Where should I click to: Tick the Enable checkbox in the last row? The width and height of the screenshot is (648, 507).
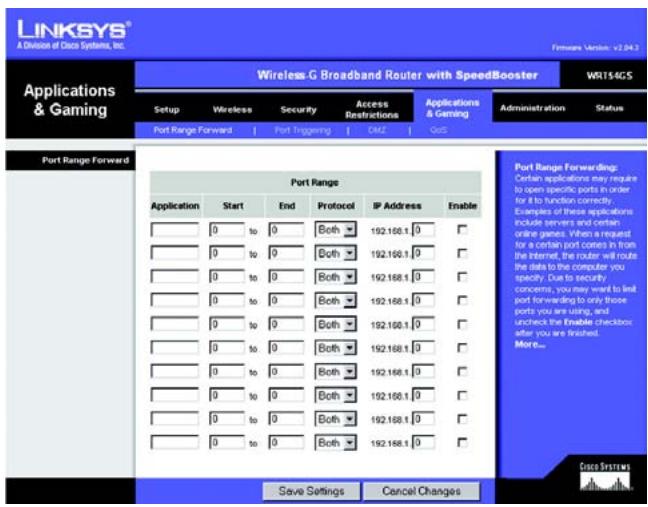coord(462,443)
